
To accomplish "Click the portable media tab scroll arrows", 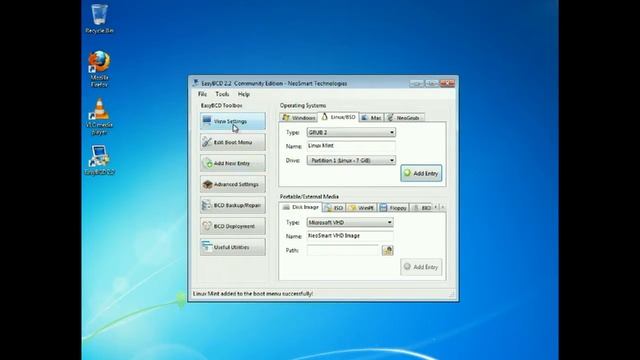I will (x=439, y=207).
